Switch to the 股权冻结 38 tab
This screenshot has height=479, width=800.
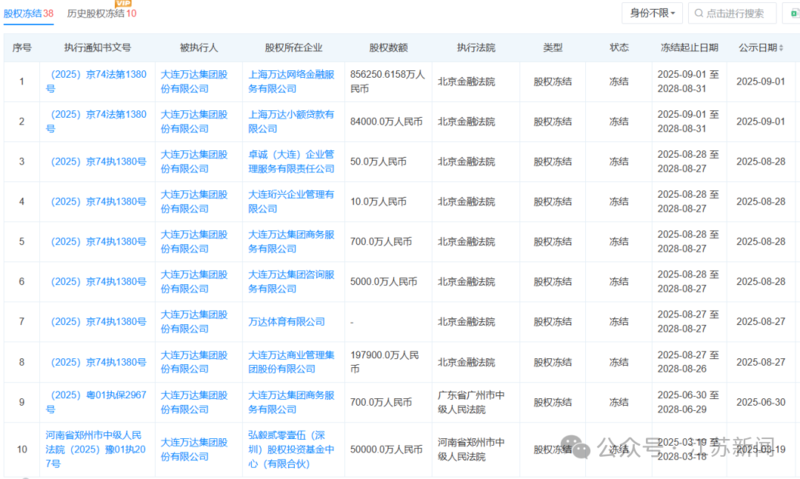[29, 13]
